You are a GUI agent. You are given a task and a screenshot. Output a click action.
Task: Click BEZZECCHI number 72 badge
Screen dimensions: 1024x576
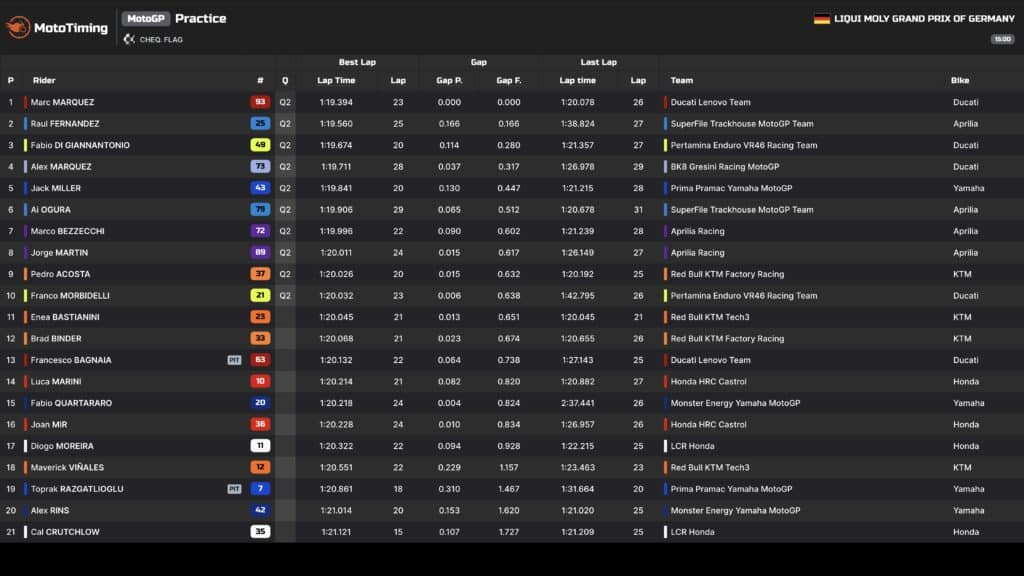coord(260,231)
